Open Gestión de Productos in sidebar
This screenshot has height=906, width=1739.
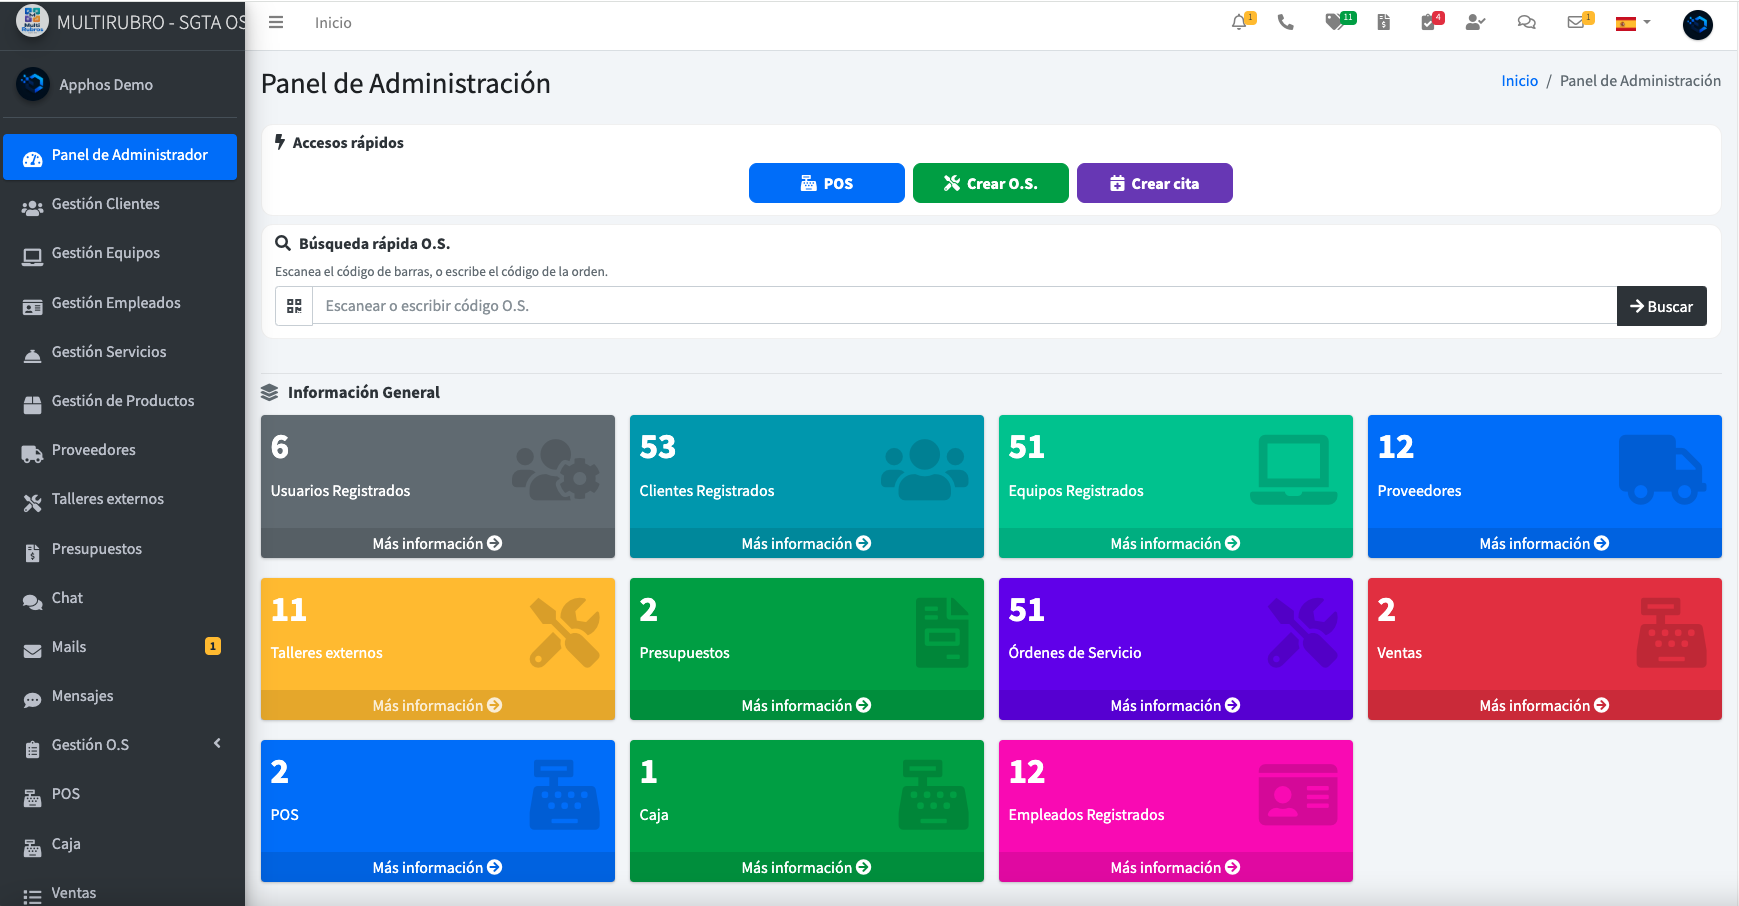122,402
